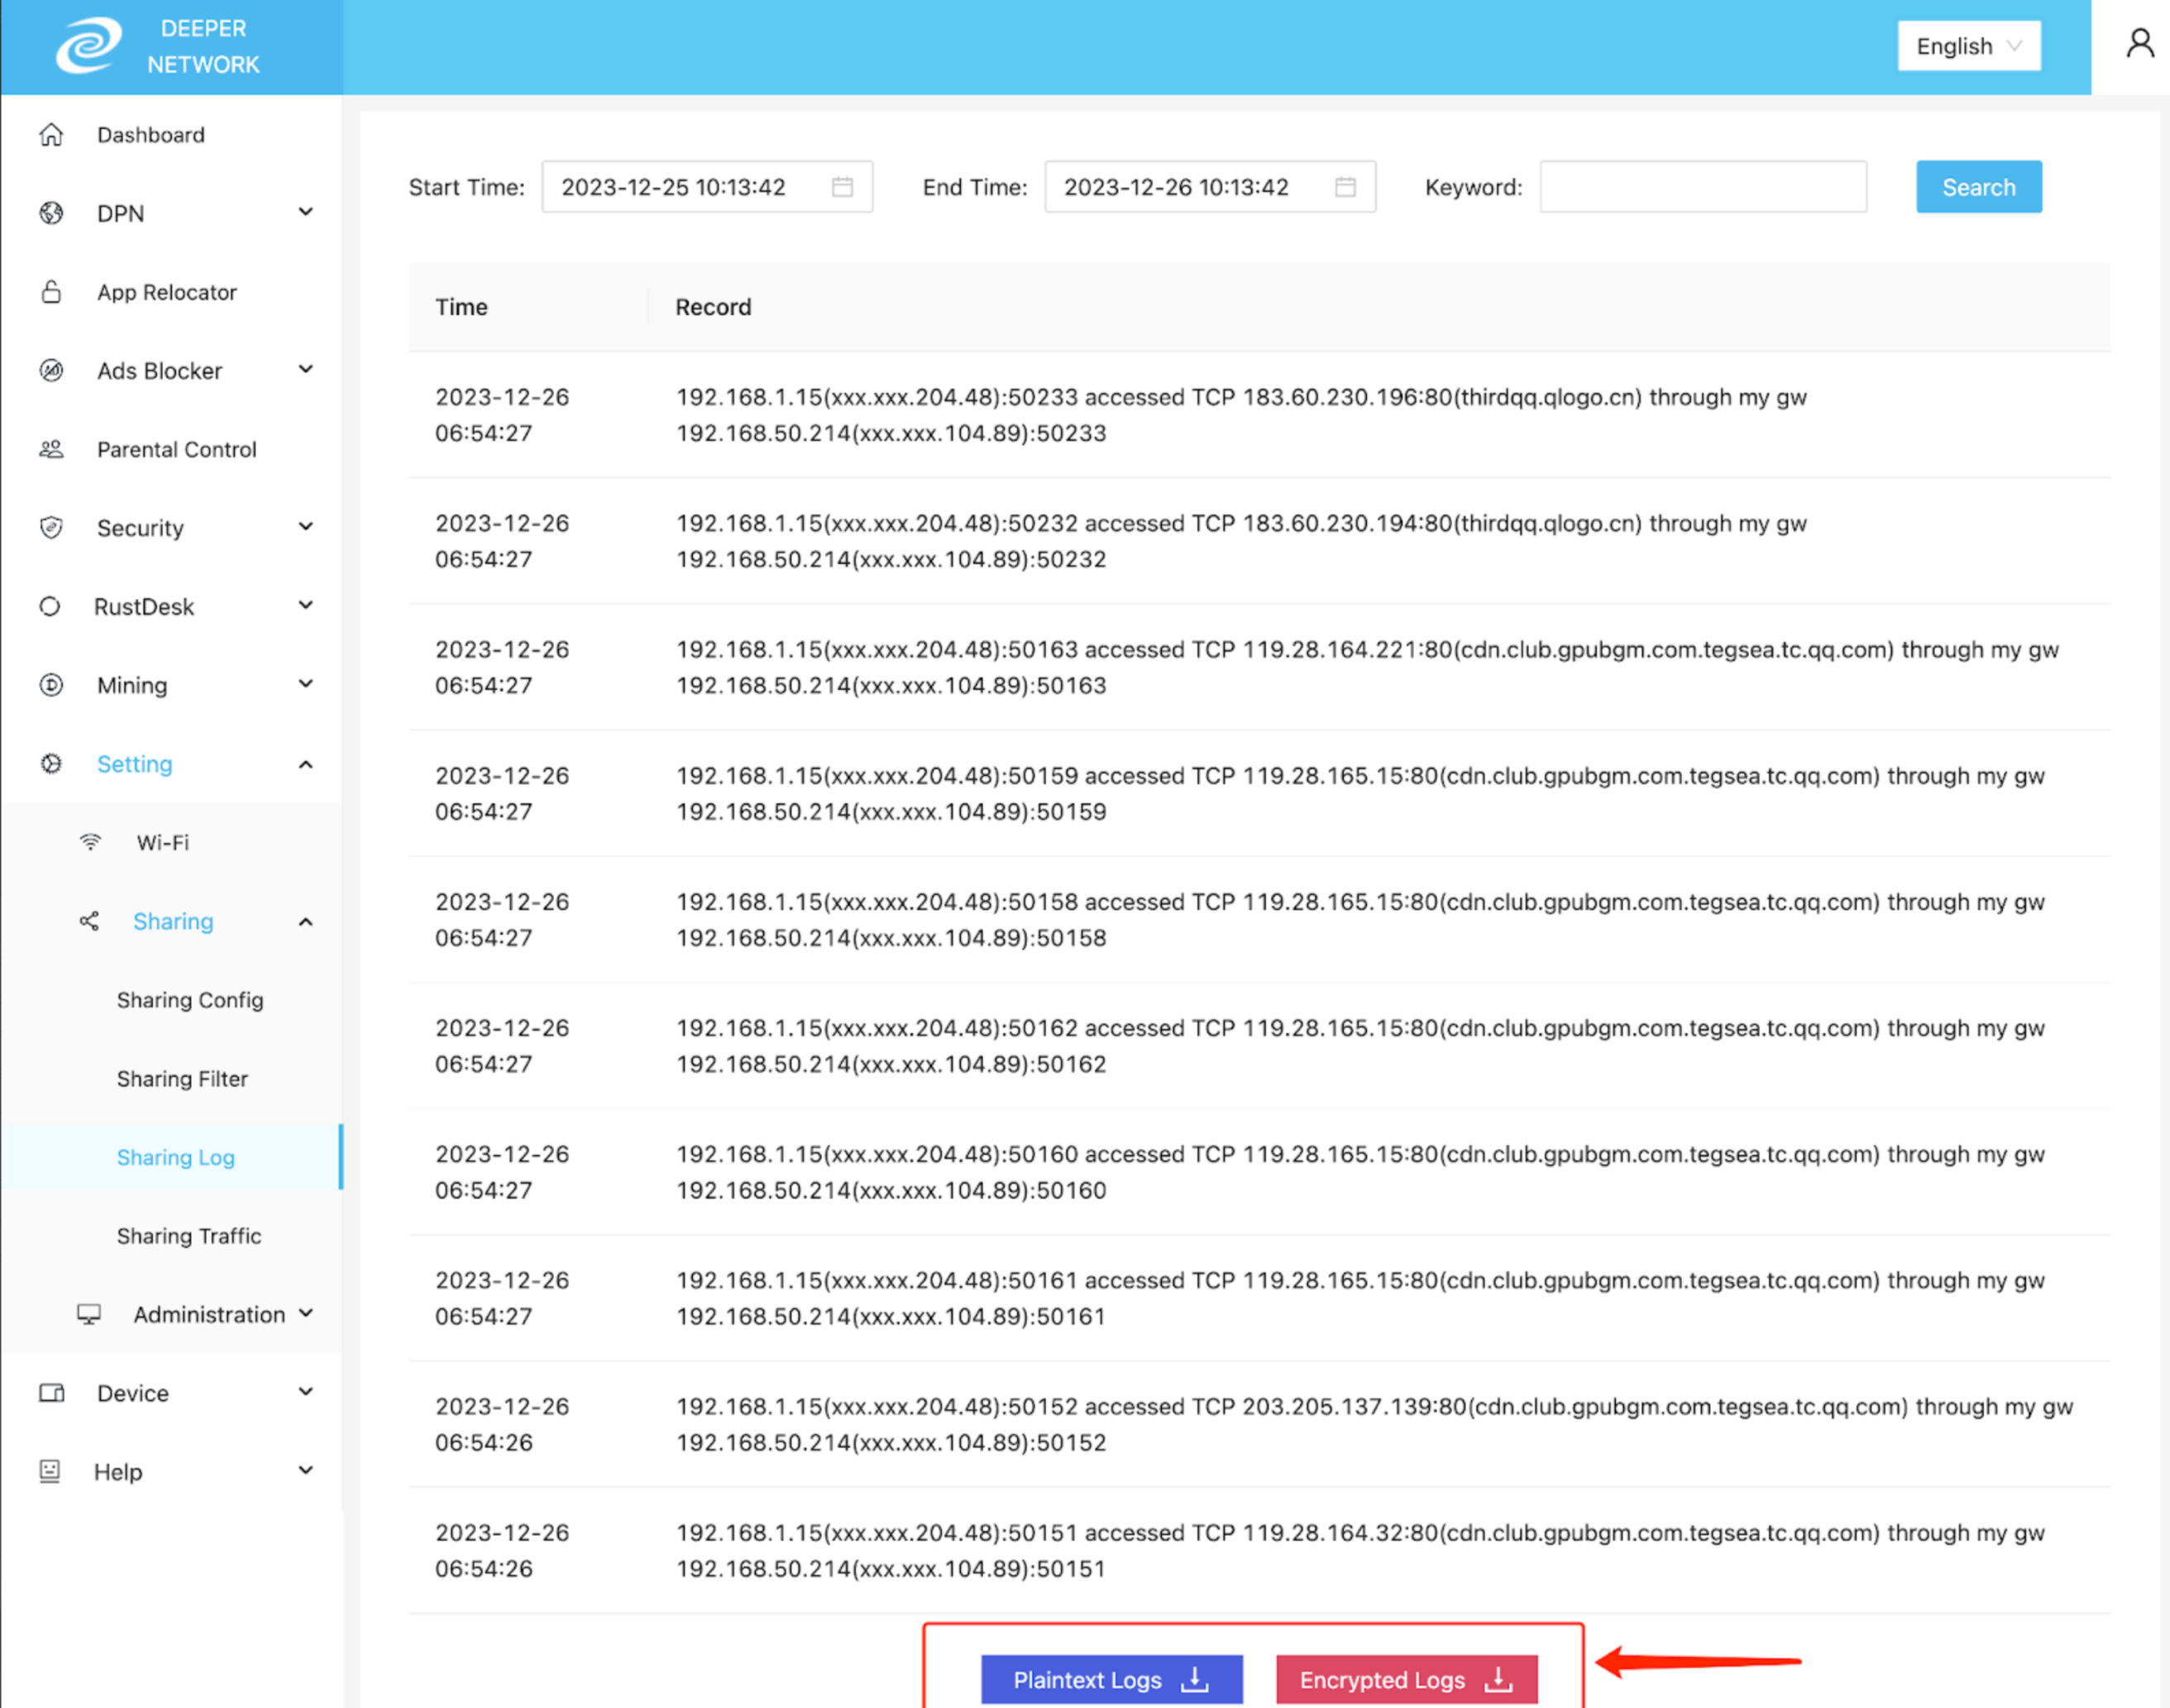Click the Parental Control people icon
This screenshot has width=2170, height=1708.
51,449
